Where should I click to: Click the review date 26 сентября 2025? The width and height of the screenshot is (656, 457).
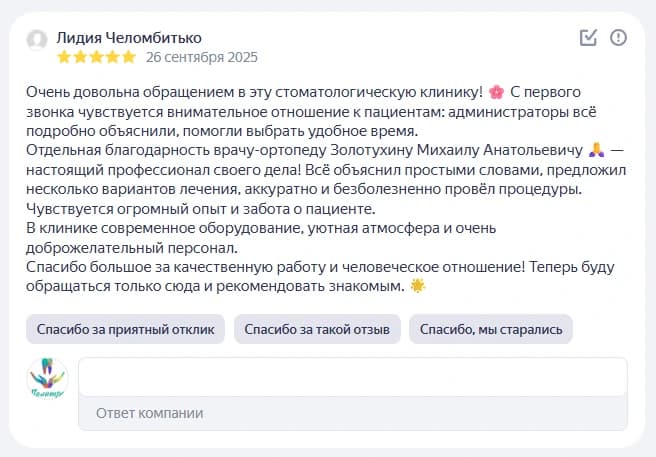click(201, 57)
